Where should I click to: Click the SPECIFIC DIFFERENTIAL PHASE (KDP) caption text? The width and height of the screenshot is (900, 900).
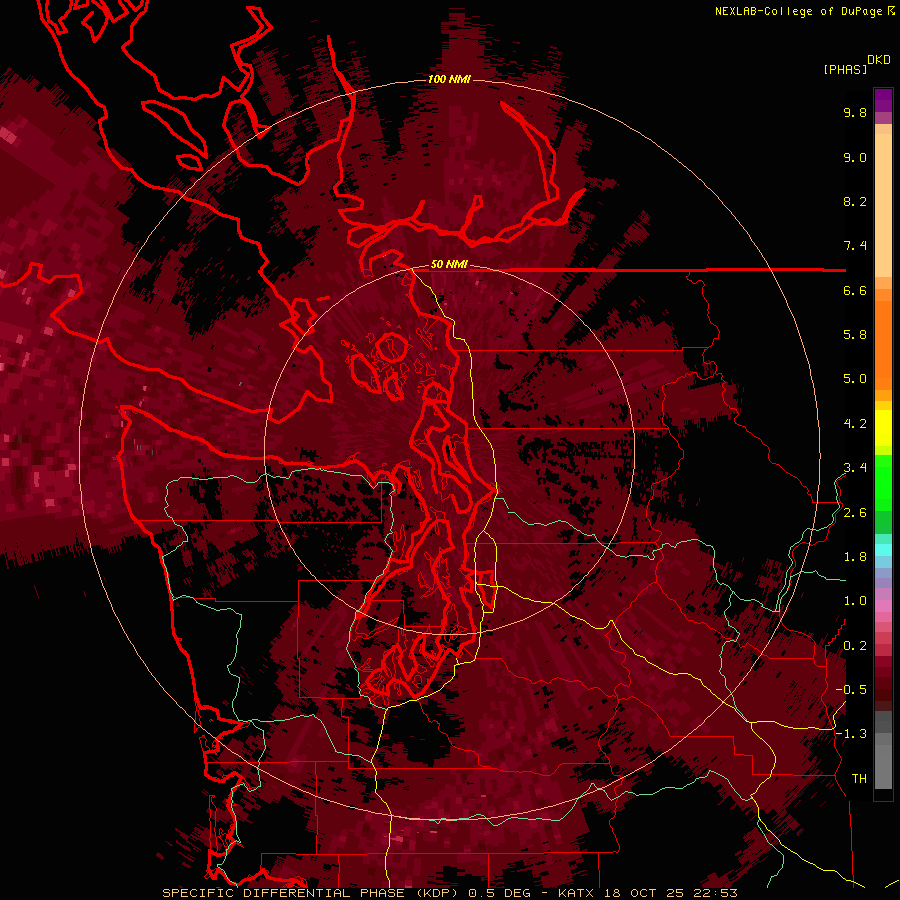312,893
